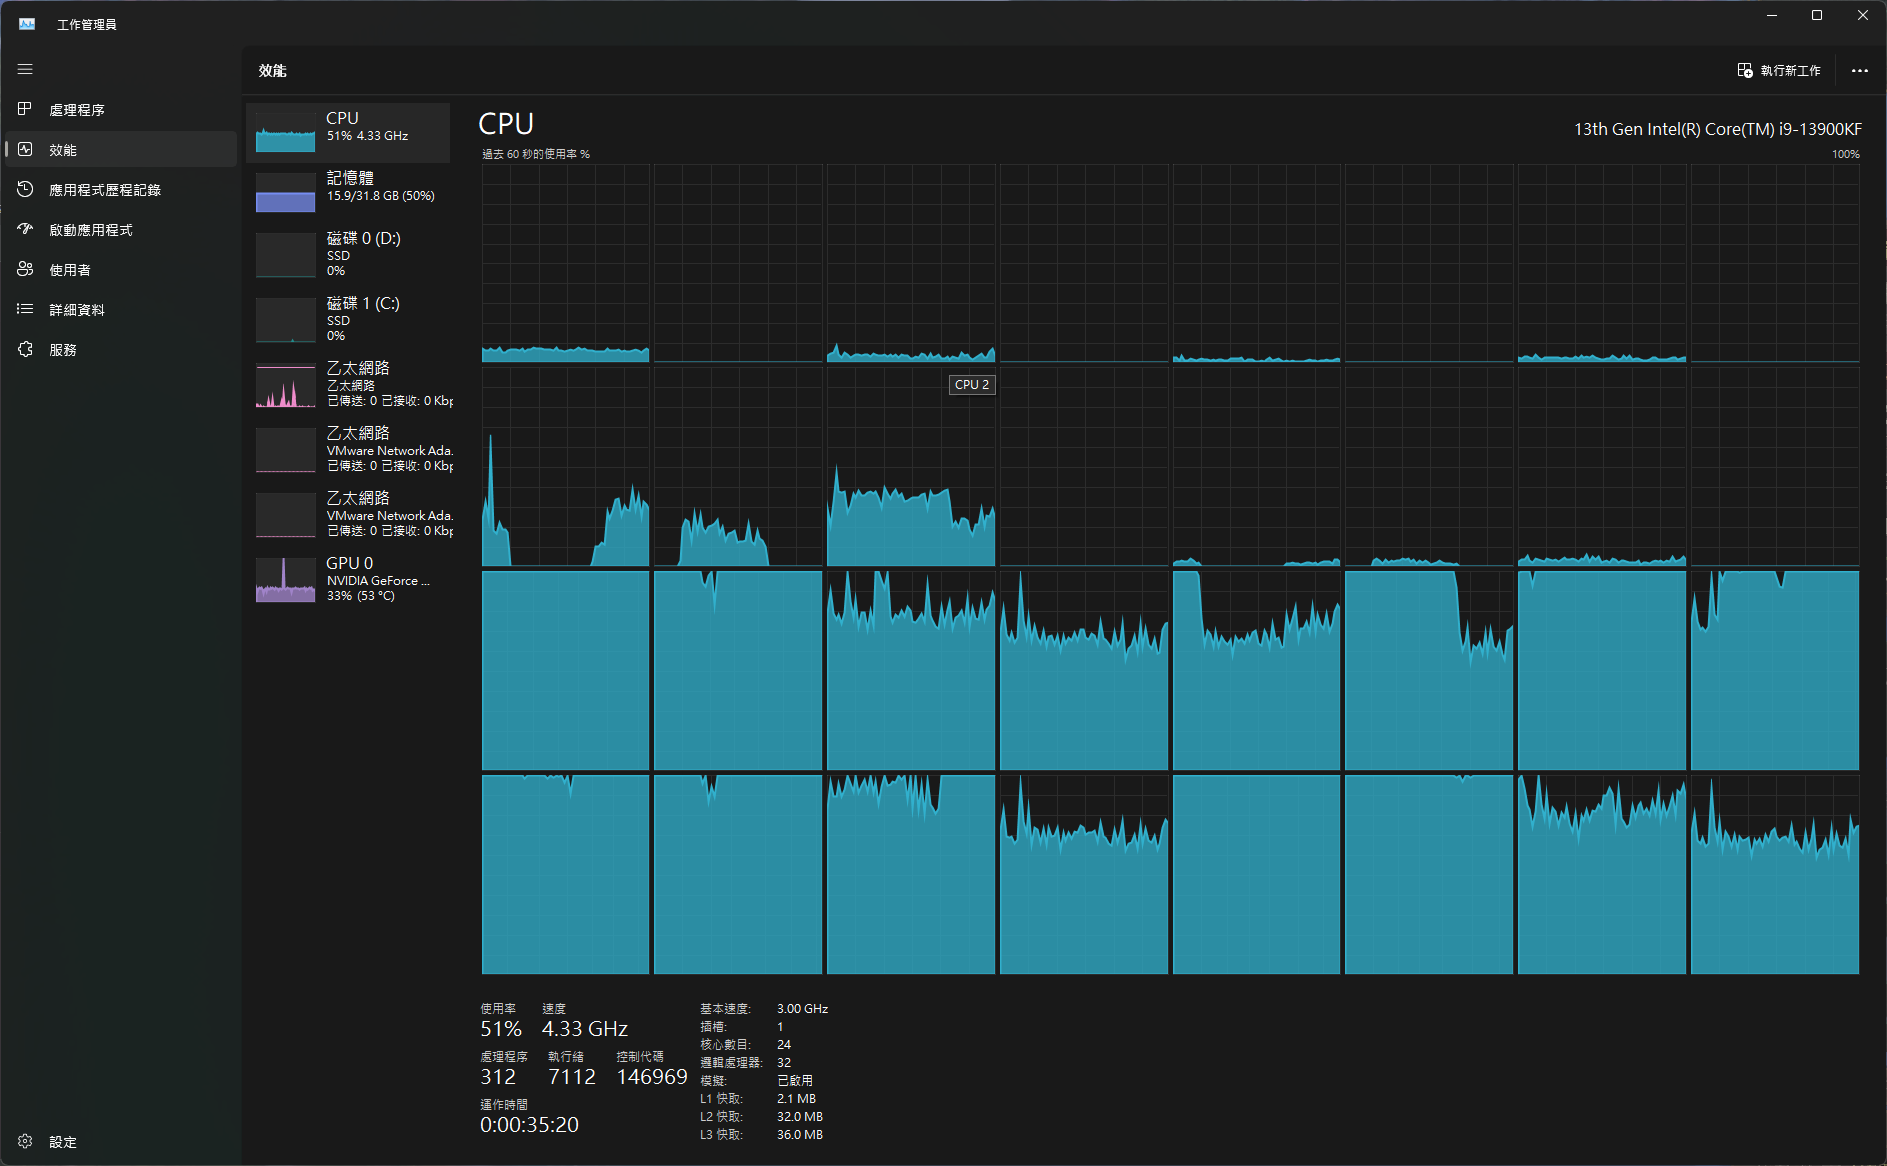This screenshot has width=1887, height=1166.
Task: Click the 模擬 已啟用 value
Action: pyautogui.click(x=795, y=1081)
